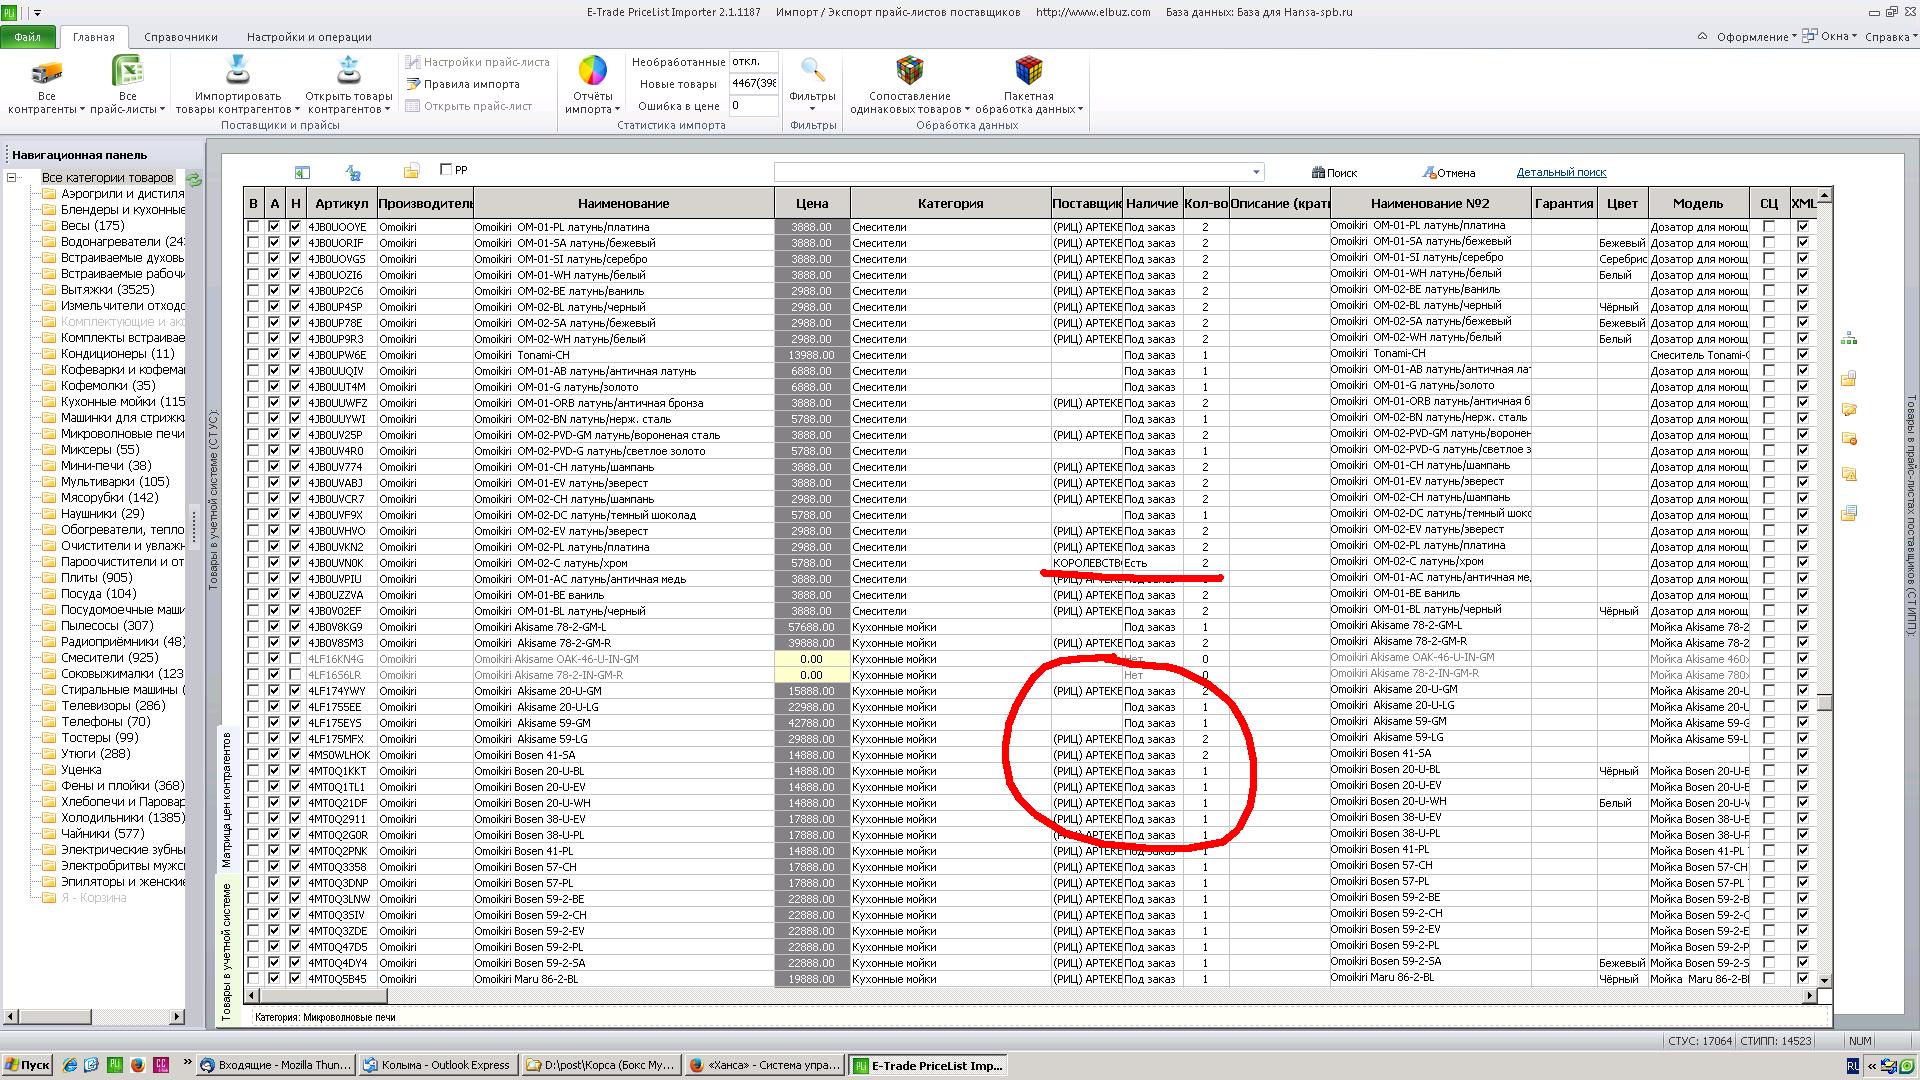Image resolution: width=1920 pixels, height=1080 pixels.
Task: Click the Отмена cancel button
Action: pos(1449,172)
